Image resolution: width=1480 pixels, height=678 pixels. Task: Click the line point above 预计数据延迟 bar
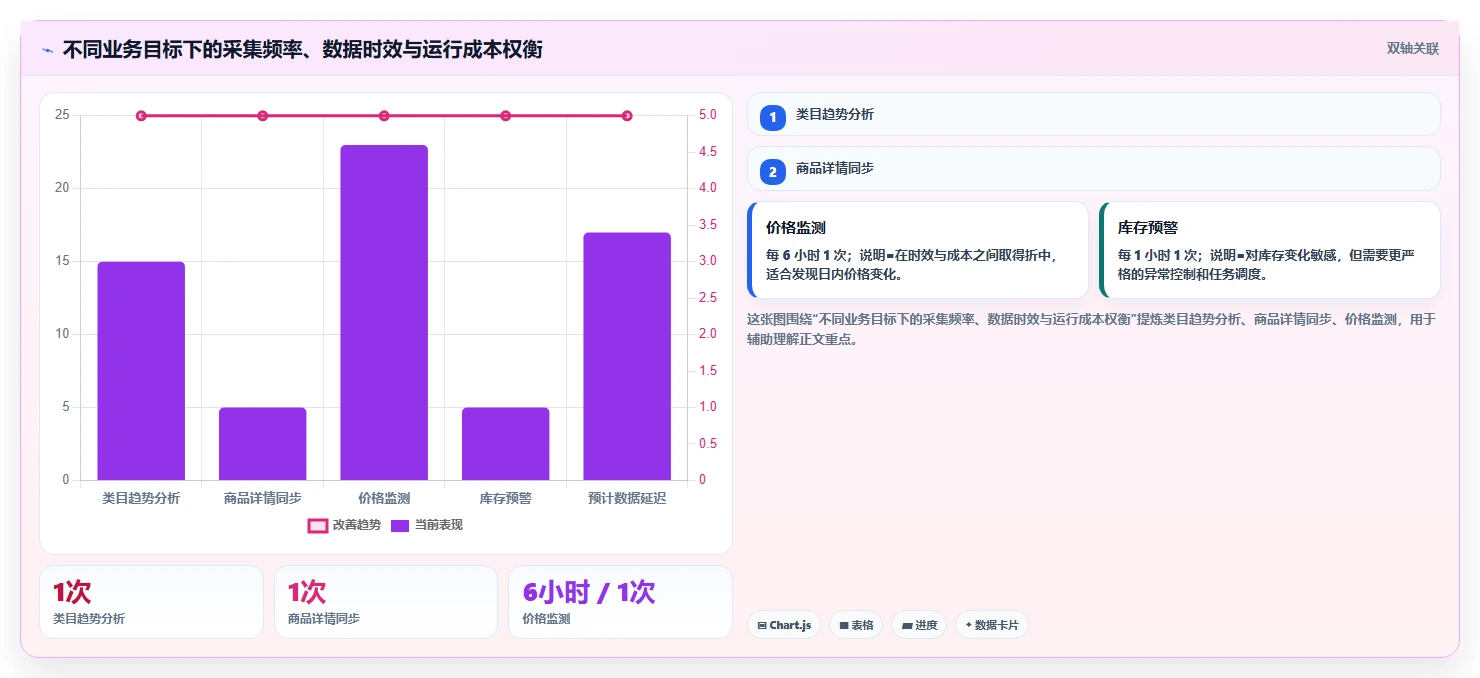coord(627,116)
